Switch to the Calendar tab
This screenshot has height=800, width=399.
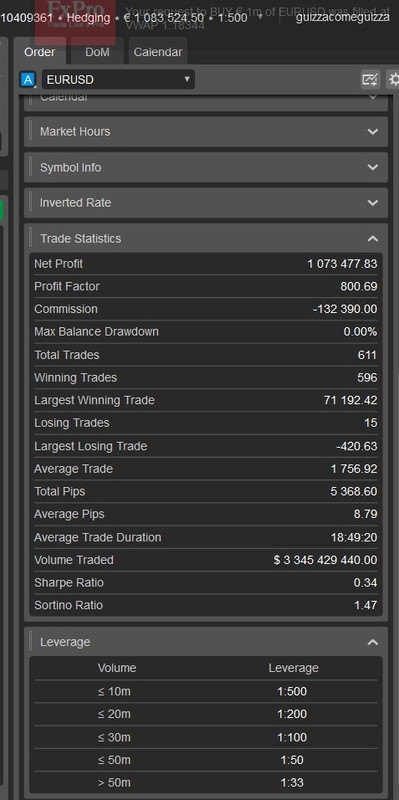click(158, 52)
